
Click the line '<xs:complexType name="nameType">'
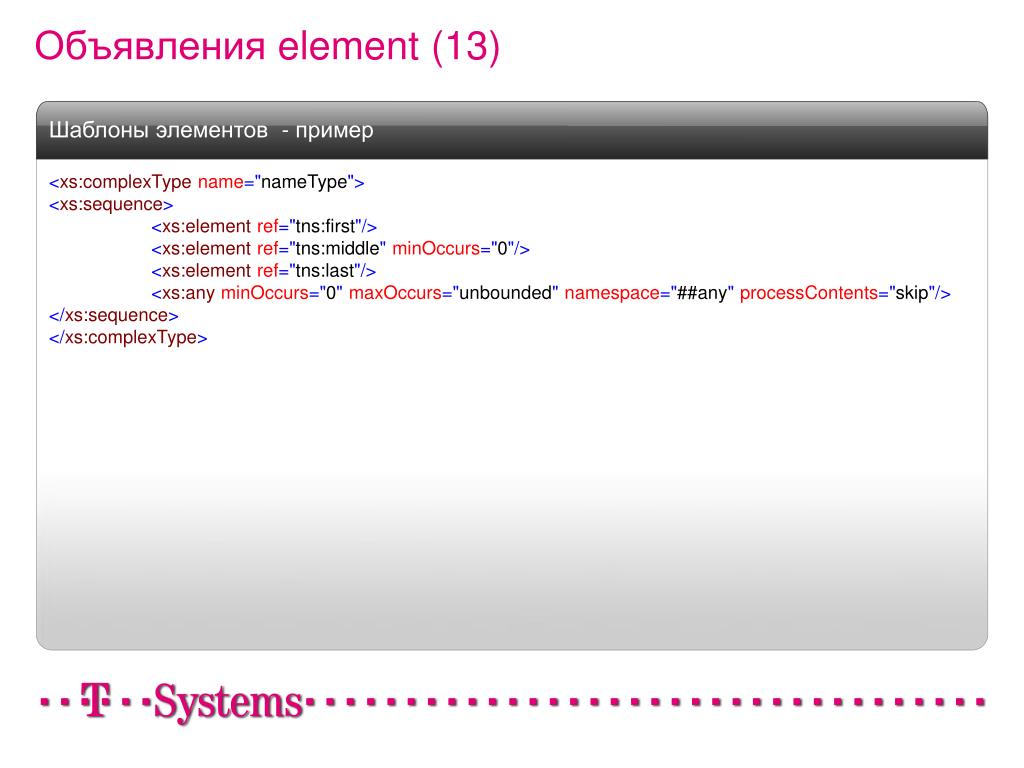206,182
